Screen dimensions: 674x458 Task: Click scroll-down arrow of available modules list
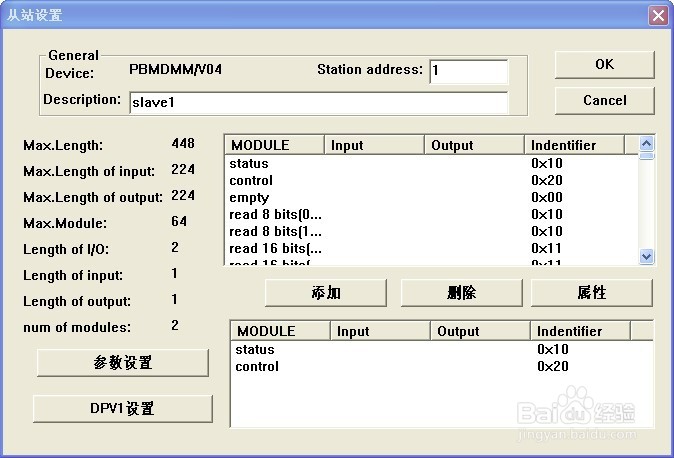646,257
